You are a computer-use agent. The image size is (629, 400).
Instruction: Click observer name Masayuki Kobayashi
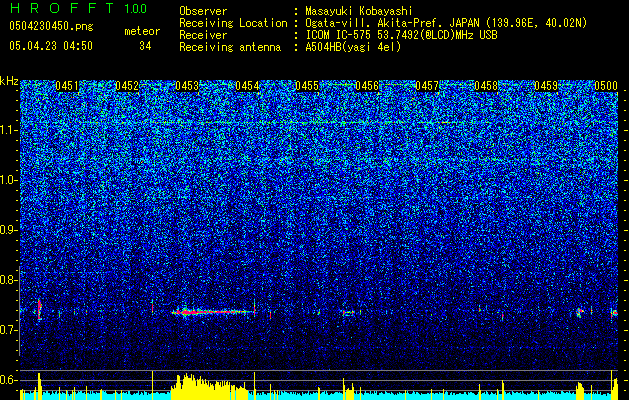[x=359, y=11]
